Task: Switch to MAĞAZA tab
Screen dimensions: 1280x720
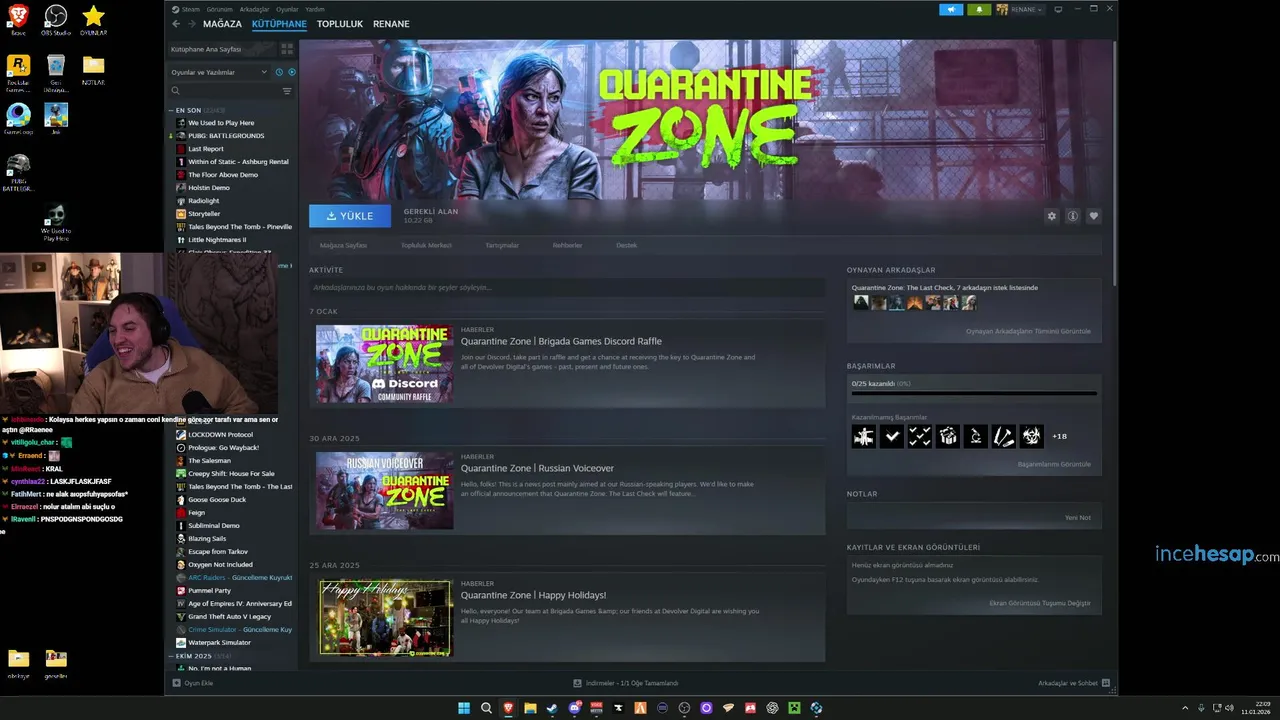Action: pyautogui.click(x=222, y=24)
